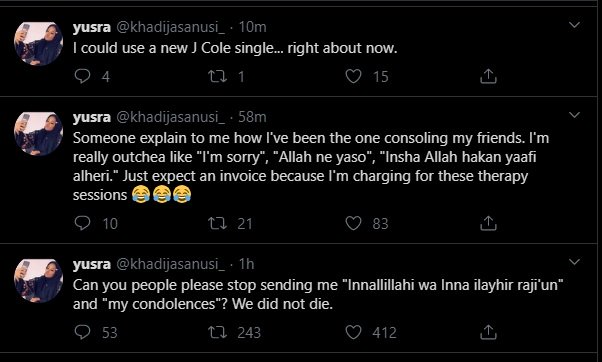The height and width of the screenshot is (362, 602).
Task: Reply to the J Cole single tweet
Action: click(x=82, y=76)
